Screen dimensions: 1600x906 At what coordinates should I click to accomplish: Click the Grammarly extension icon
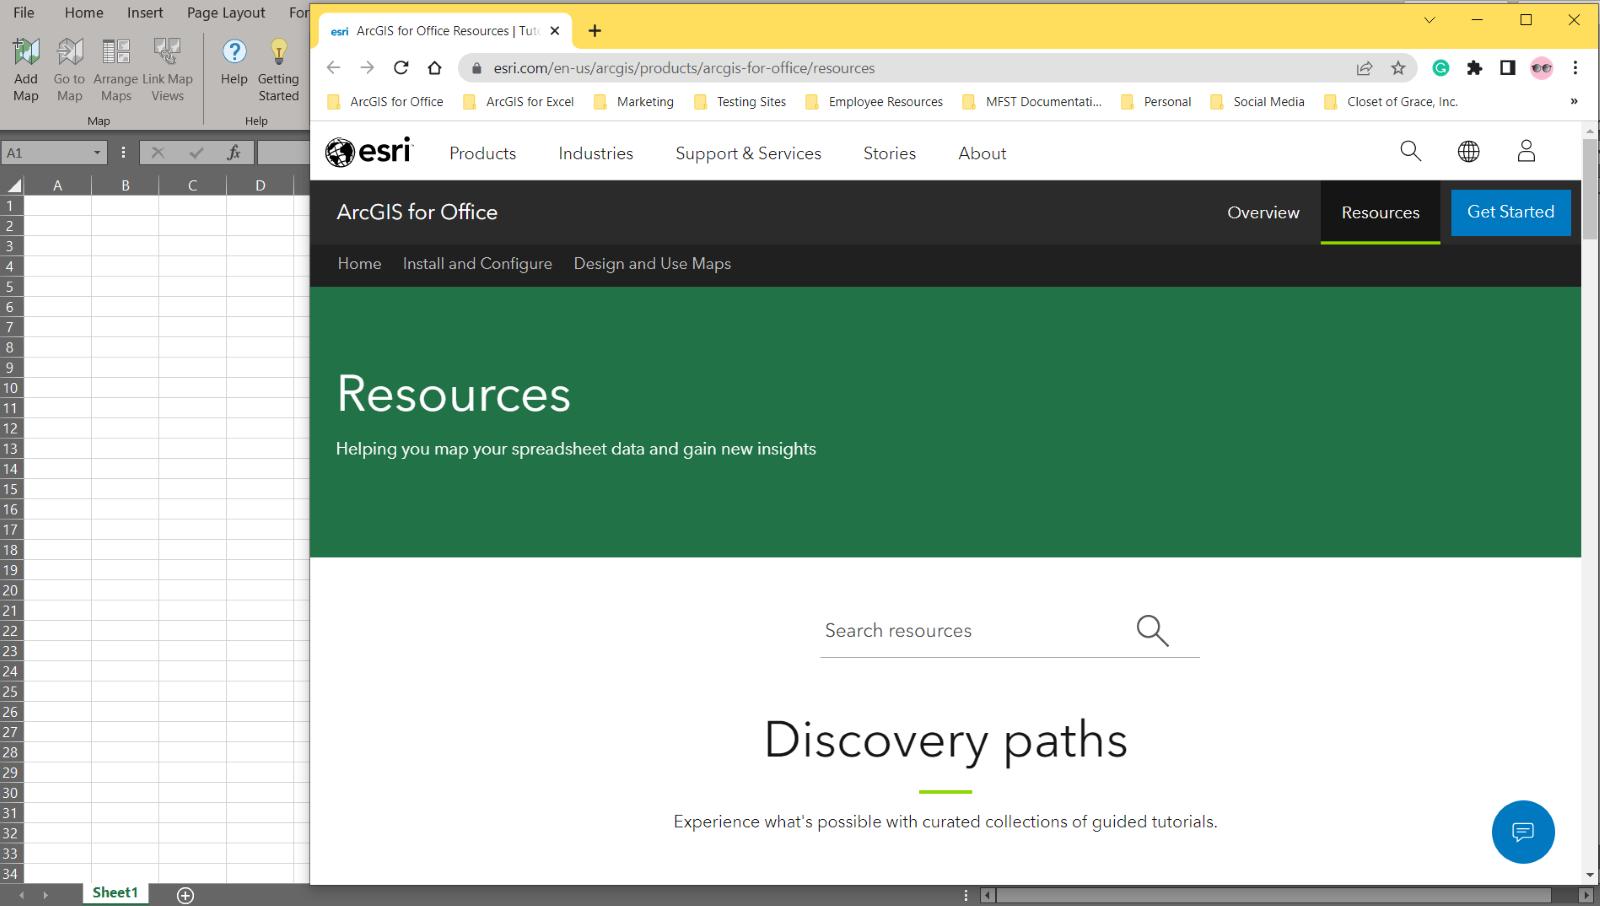pyautogui.click(x=1441, y=68)
